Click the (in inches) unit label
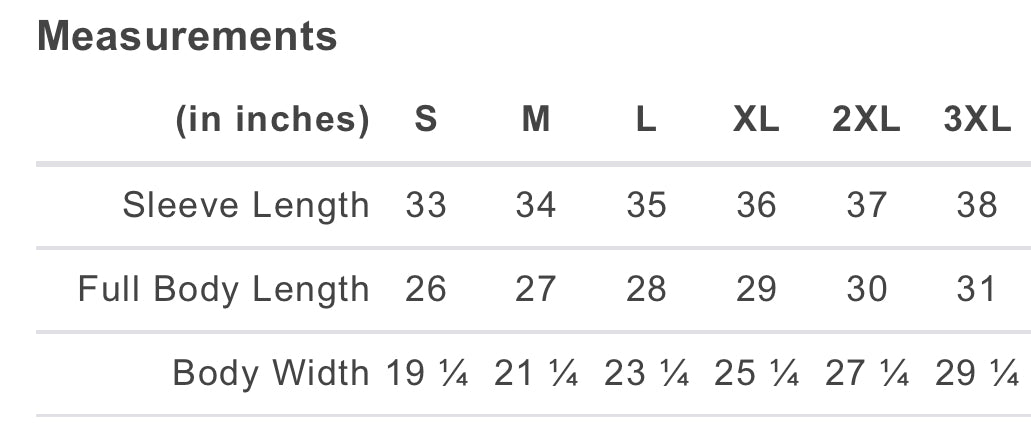 click(x=272, y=120)
